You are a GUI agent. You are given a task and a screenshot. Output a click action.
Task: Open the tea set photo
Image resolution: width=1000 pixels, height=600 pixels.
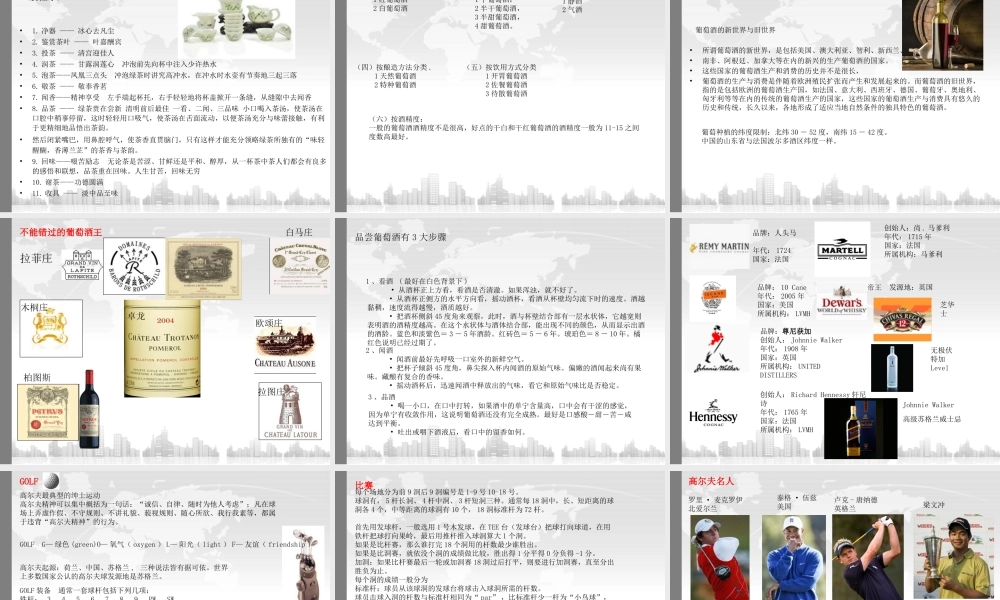coord(236,29)
